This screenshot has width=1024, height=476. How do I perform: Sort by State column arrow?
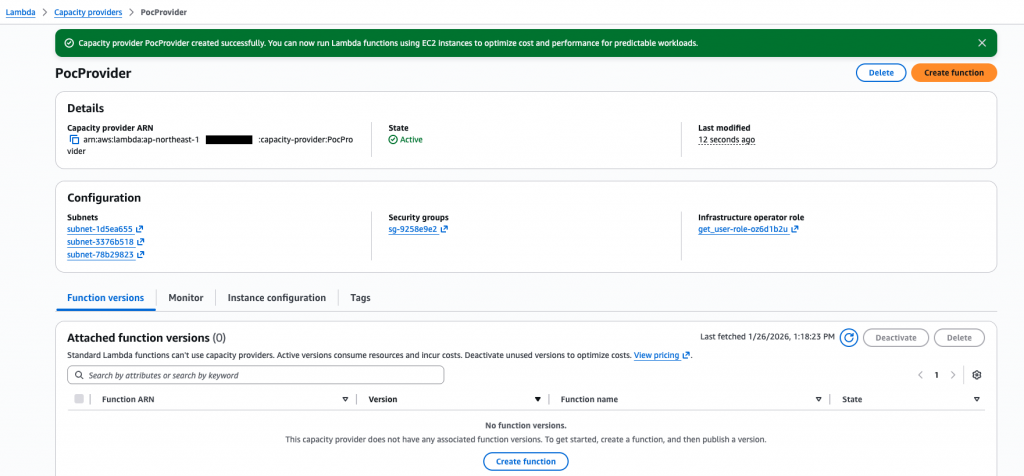coord(976,399)
